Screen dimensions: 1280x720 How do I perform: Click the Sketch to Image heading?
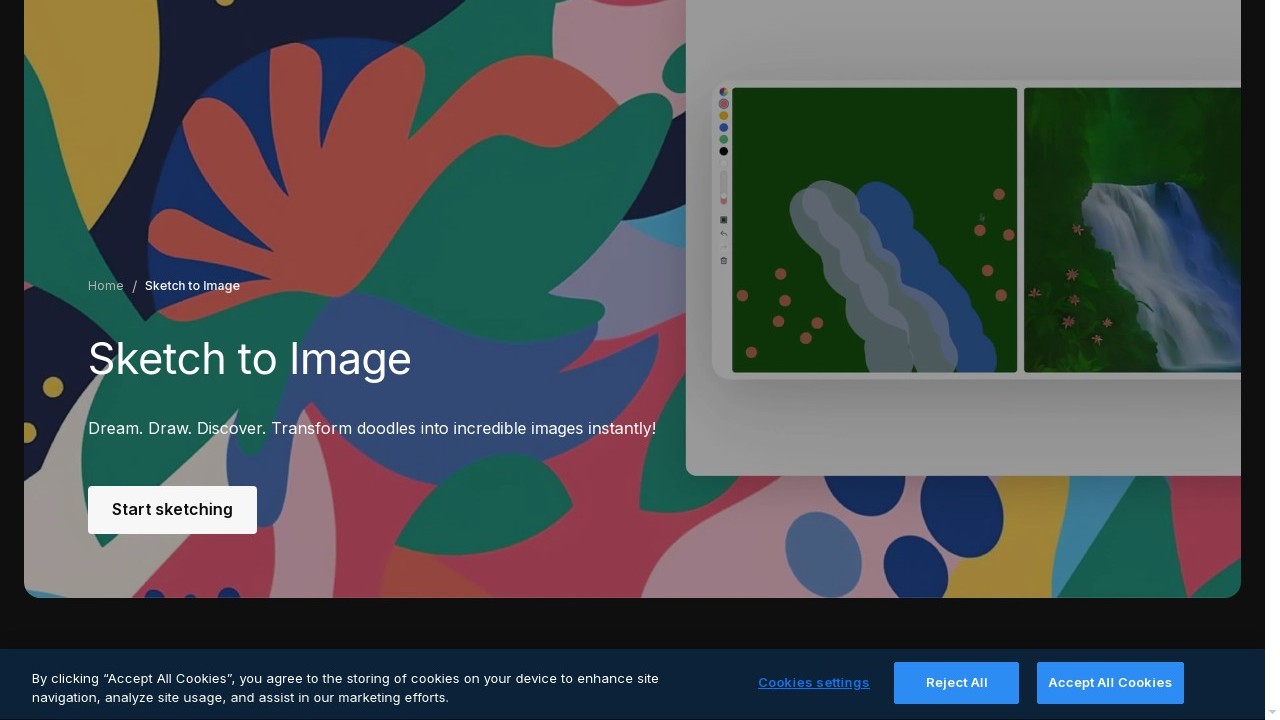coord(250,359)
